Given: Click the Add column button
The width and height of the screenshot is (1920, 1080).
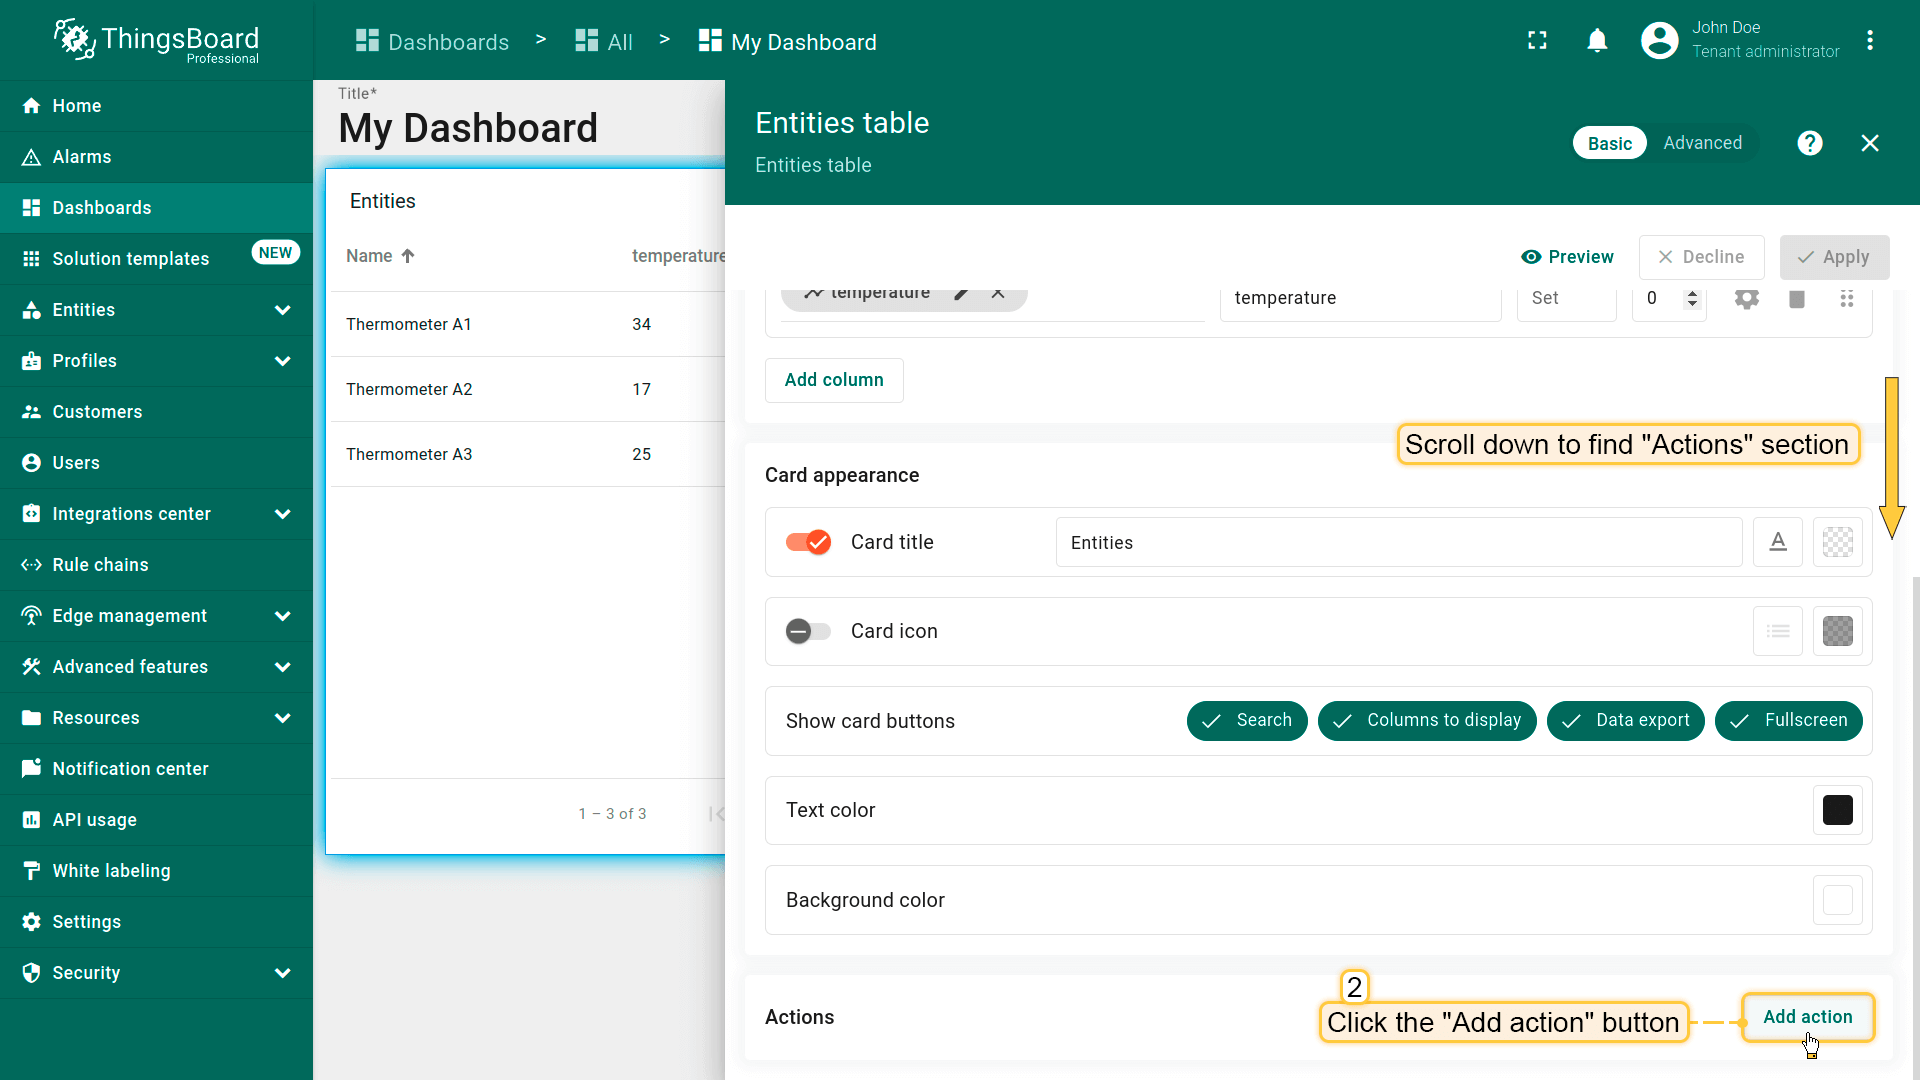Looking at the screenshot, I should pos(834,380).
